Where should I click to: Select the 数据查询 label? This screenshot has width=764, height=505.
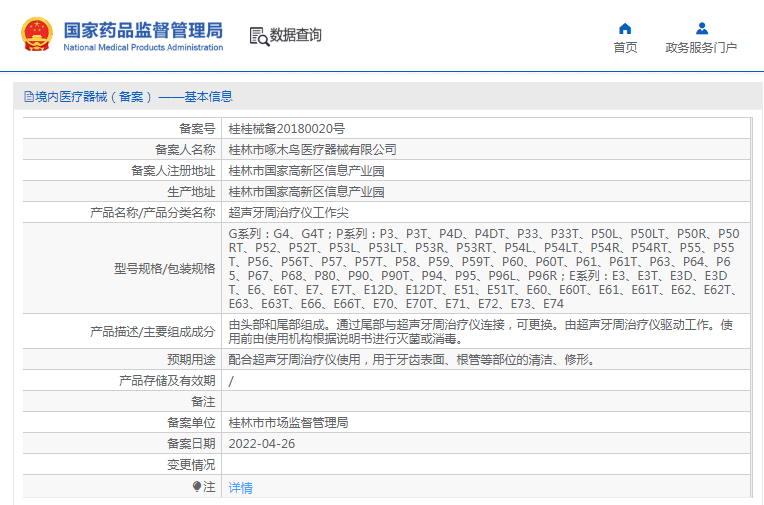point(296,35)
